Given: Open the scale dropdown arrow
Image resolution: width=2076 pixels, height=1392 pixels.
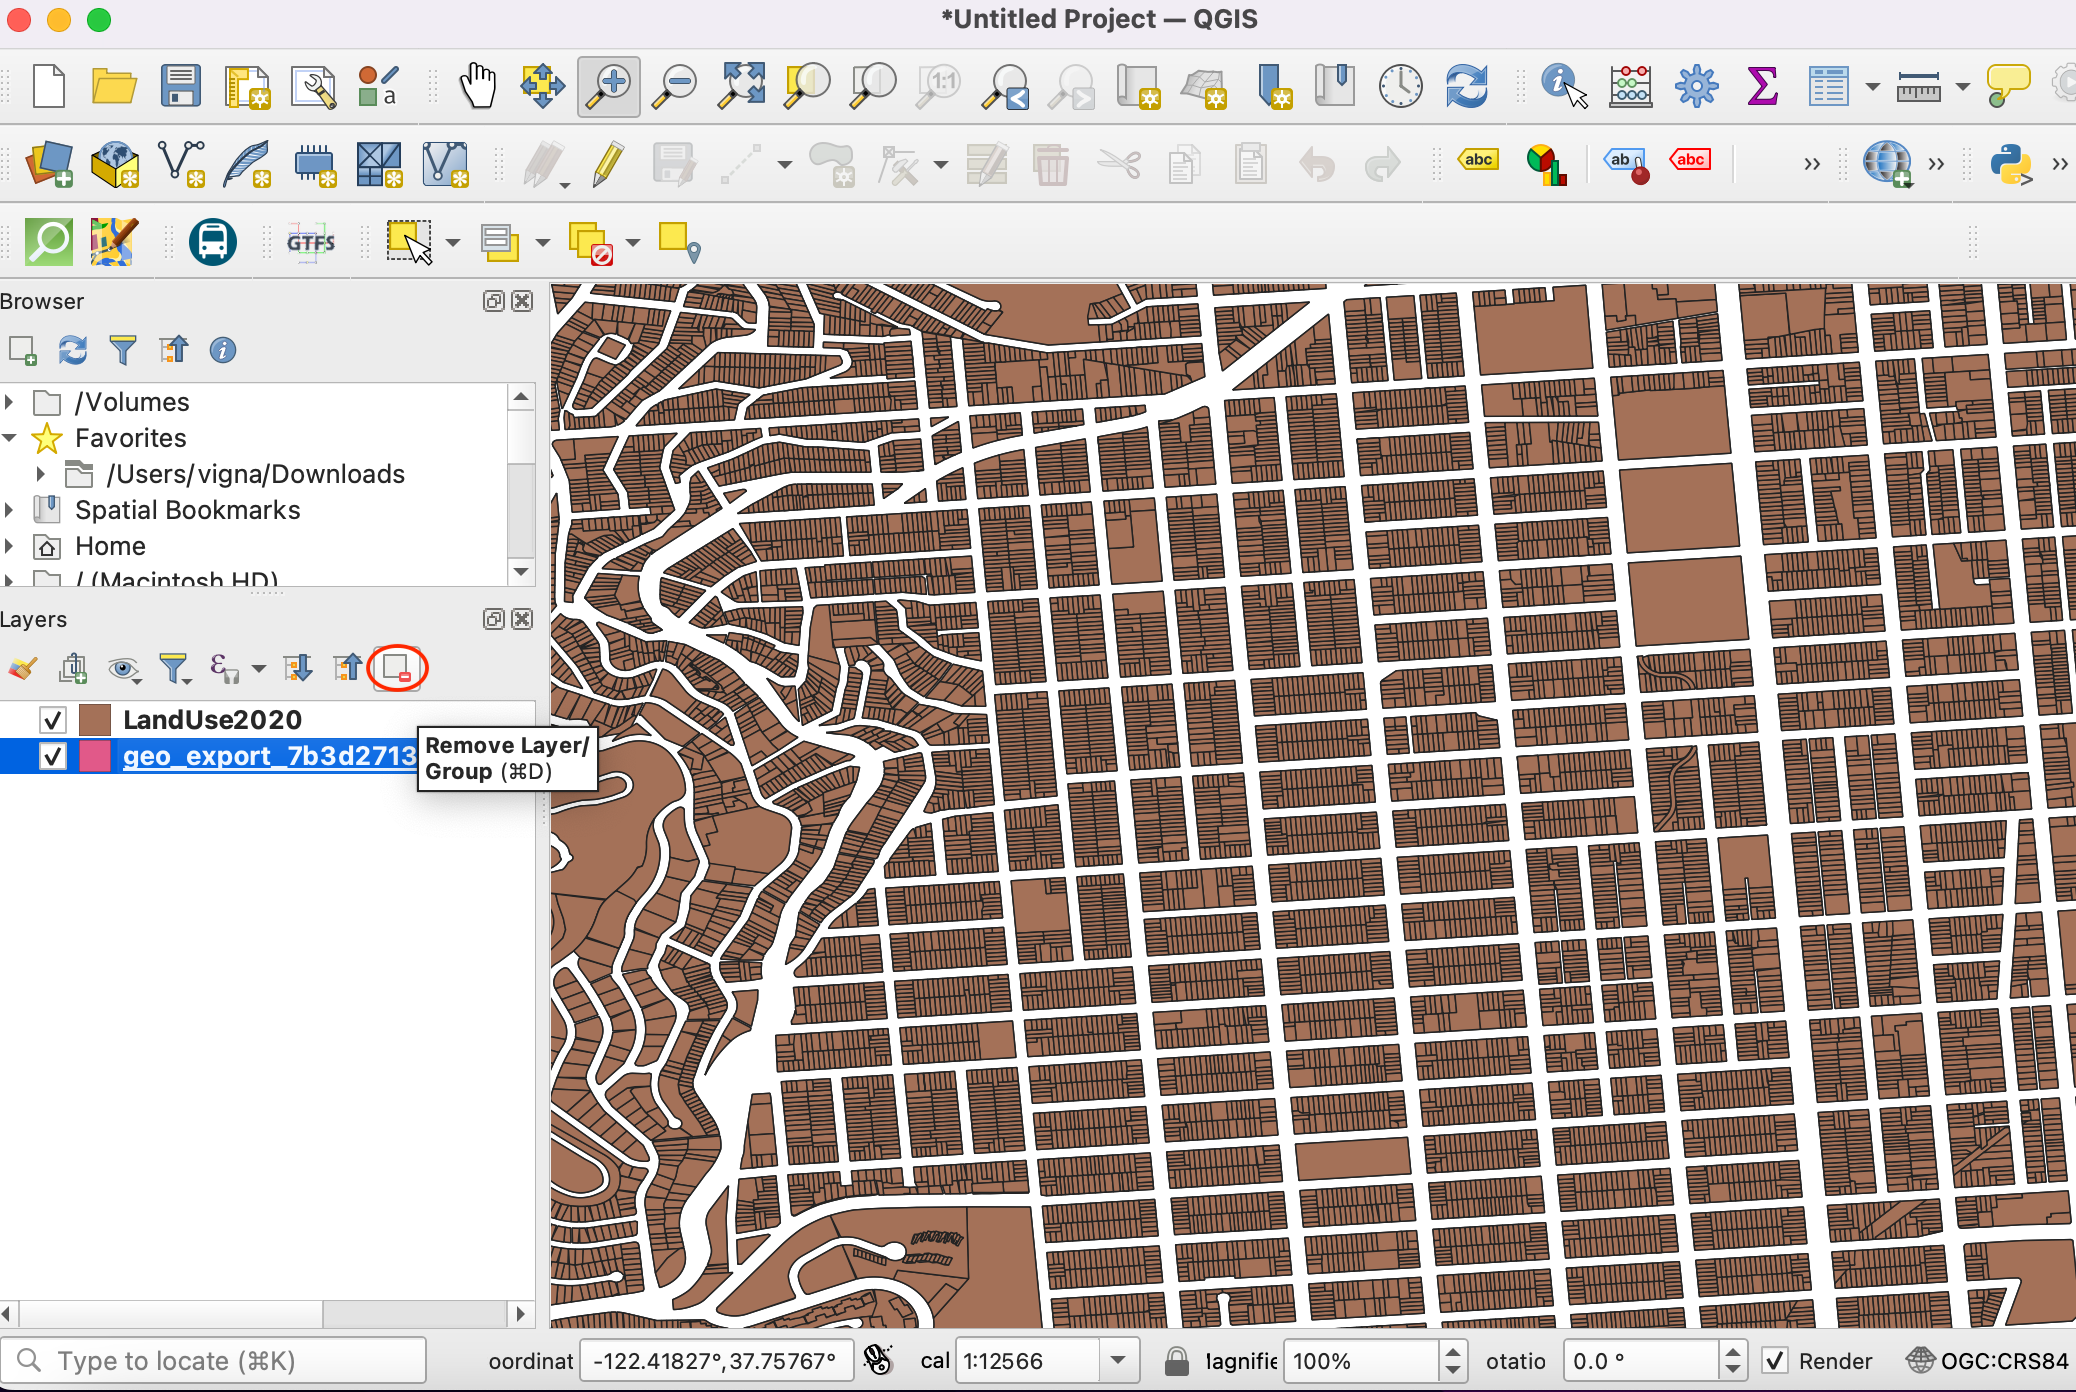Looking at the screenshot, I should (x=1118, y=1361).
